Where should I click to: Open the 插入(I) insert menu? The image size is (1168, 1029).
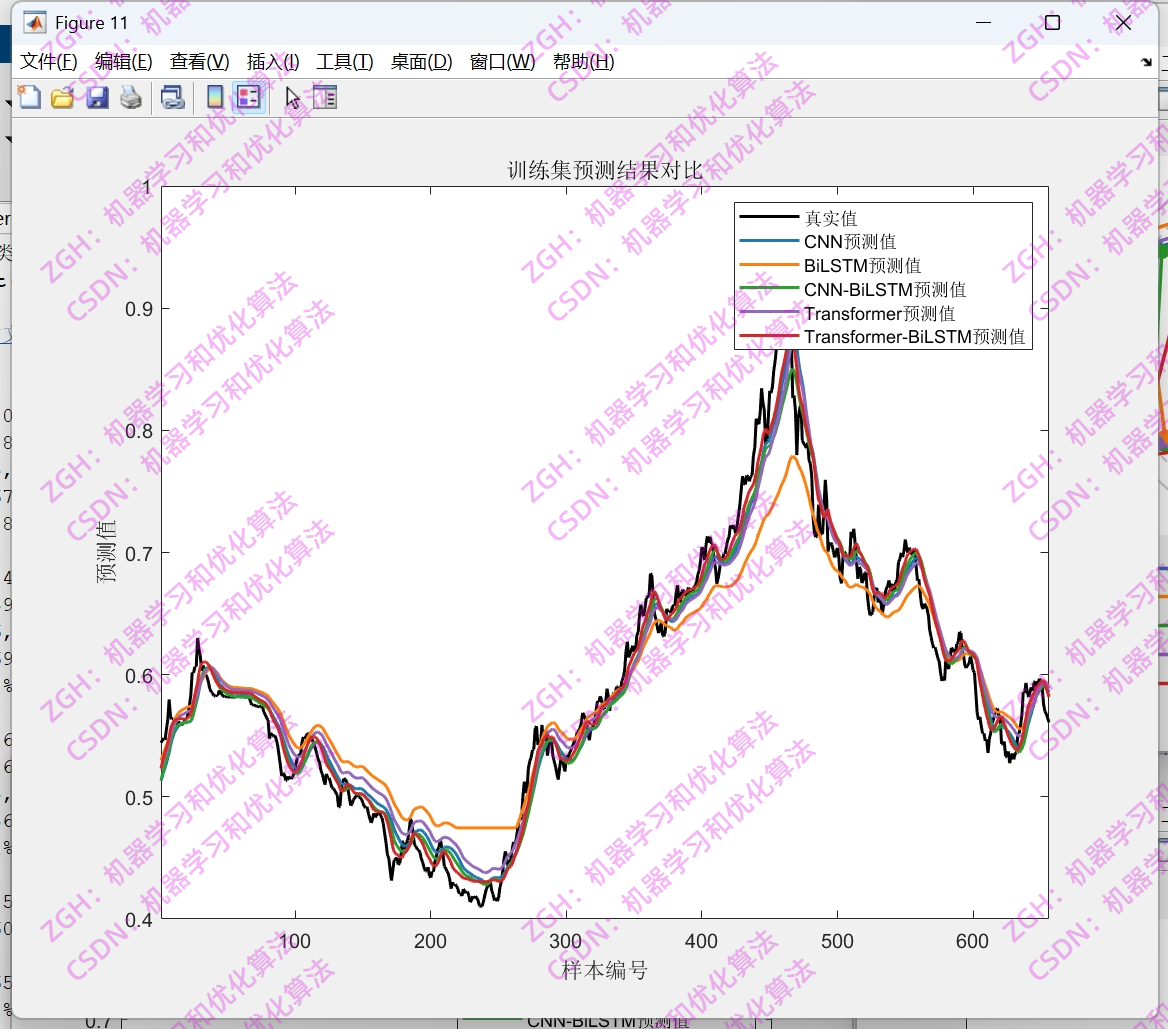(x=271, y=61)
